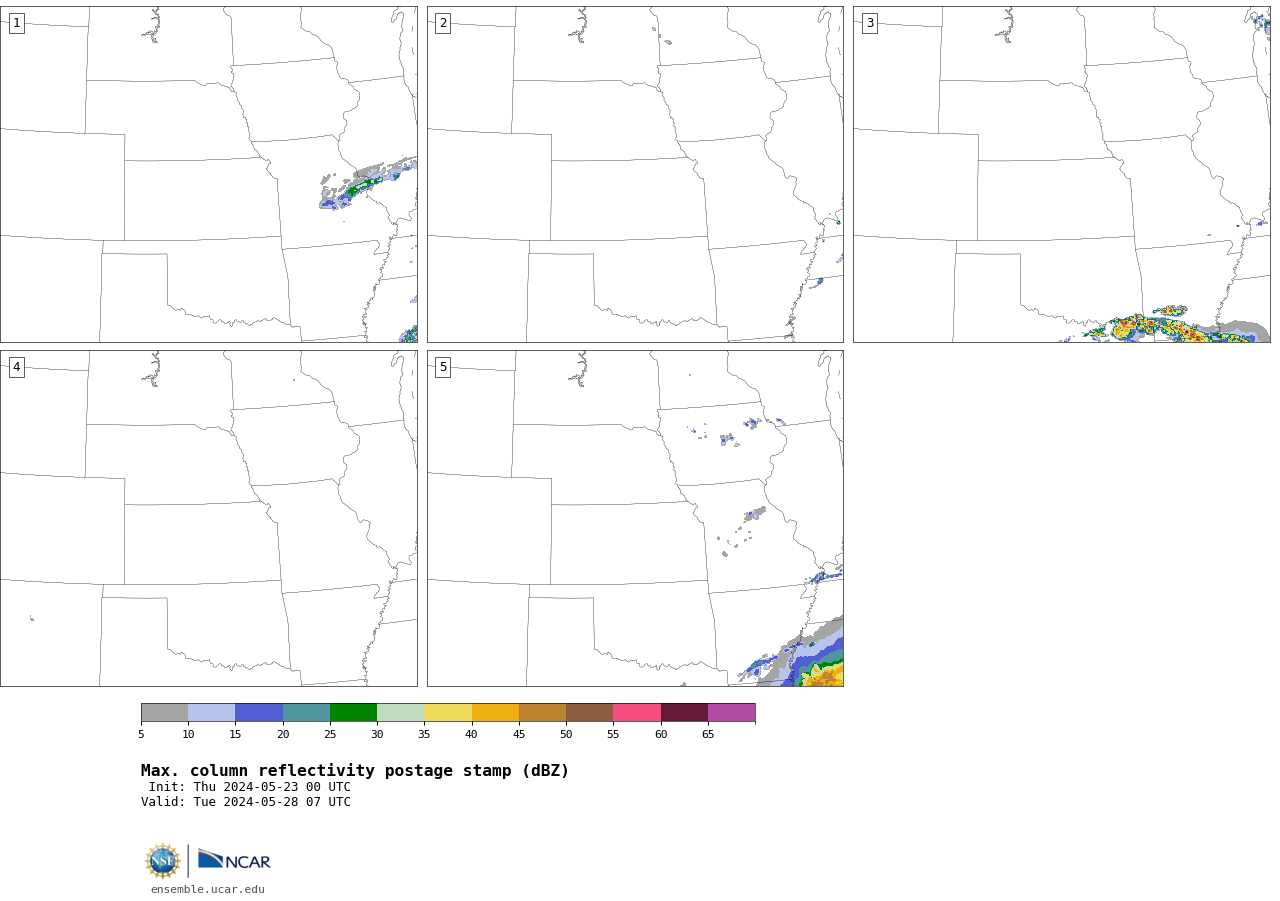The width and height of the screenshot is (1280, 901).
Task: Click the colorbar tick label 35
Action: [x=424, y=735]
